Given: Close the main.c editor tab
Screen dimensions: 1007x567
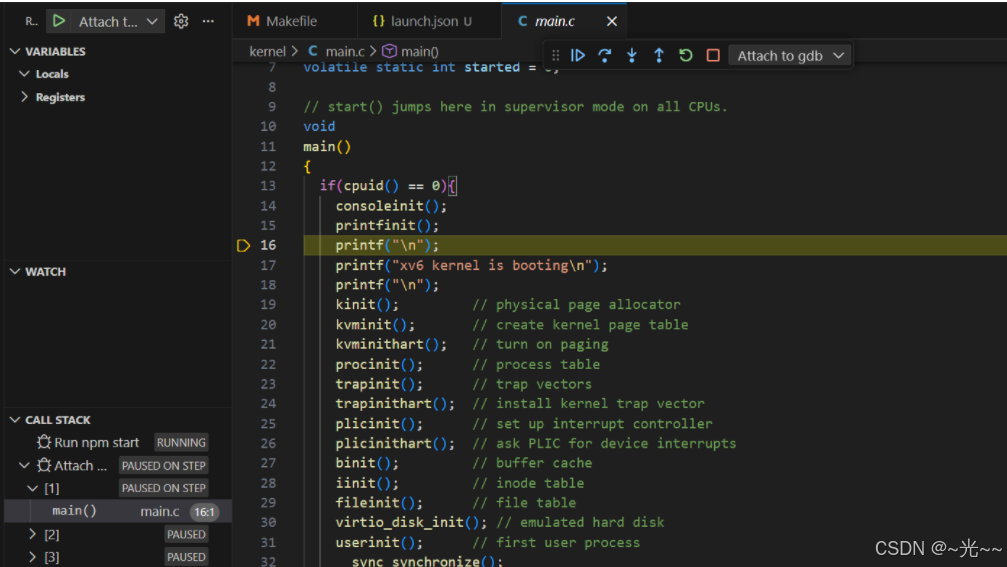Looking at the screenshot, I should coord(612,21).
